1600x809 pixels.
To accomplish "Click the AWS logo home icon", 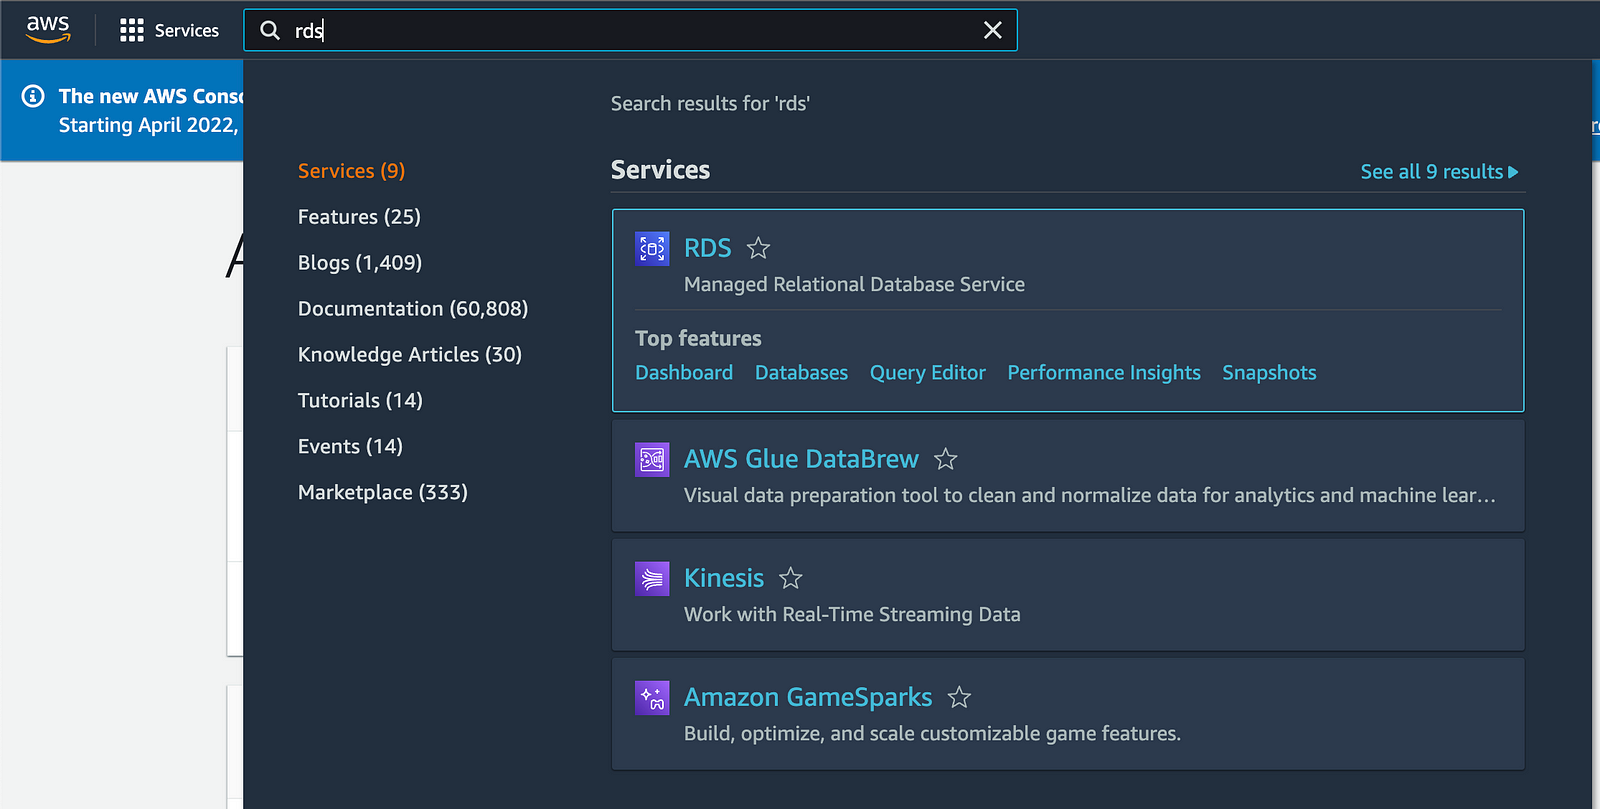I will (x=48, y=29).
